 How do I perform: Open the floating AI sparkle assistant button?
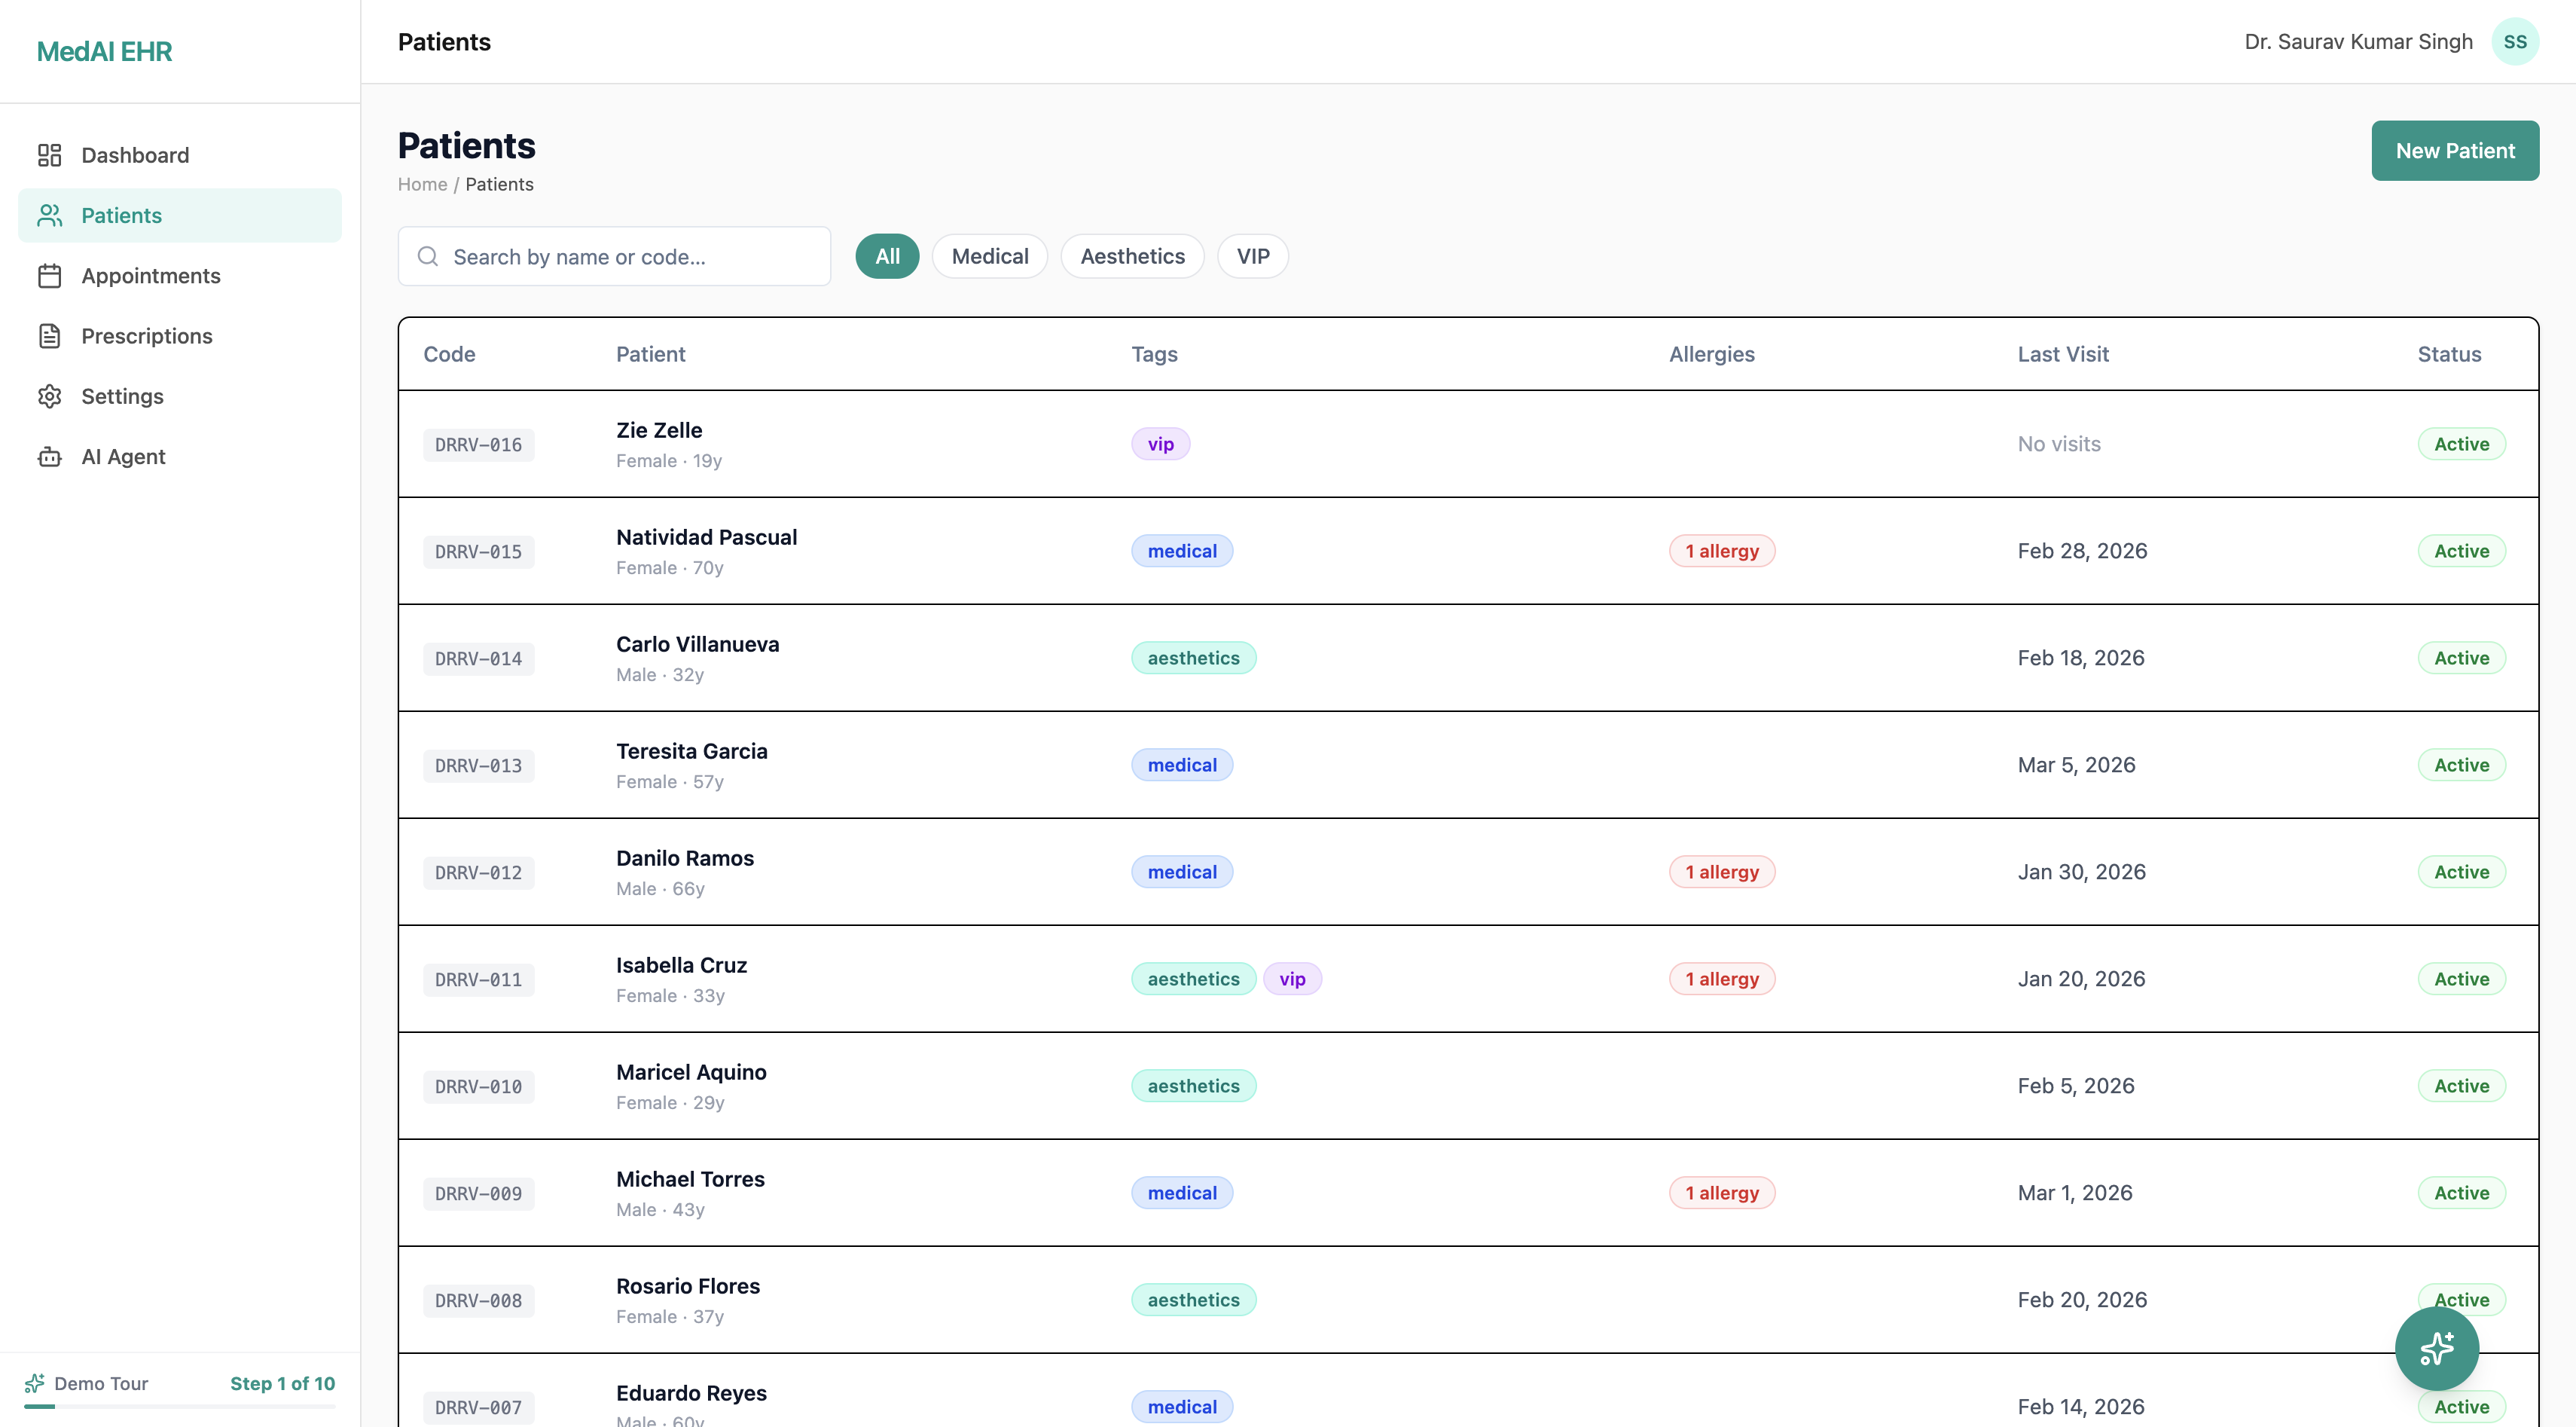[2436, 1348]
